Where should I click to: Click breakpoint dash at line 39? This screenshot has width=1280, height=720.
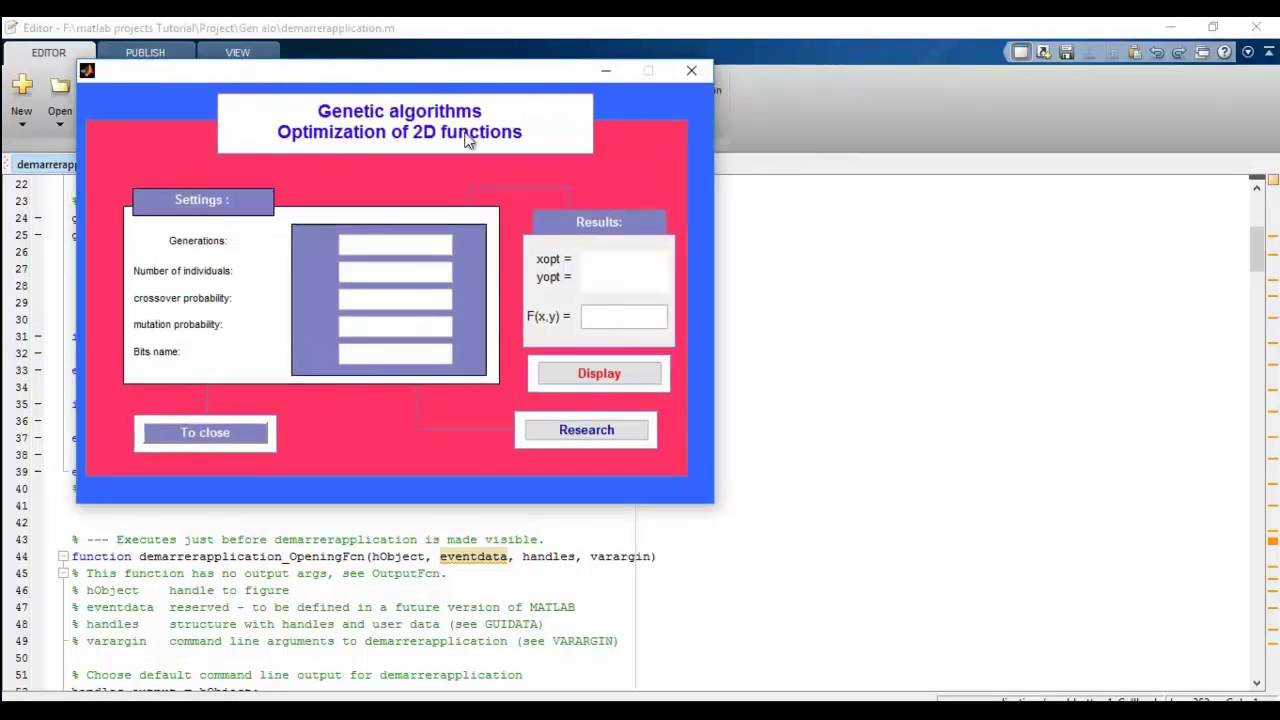point(38,472)
